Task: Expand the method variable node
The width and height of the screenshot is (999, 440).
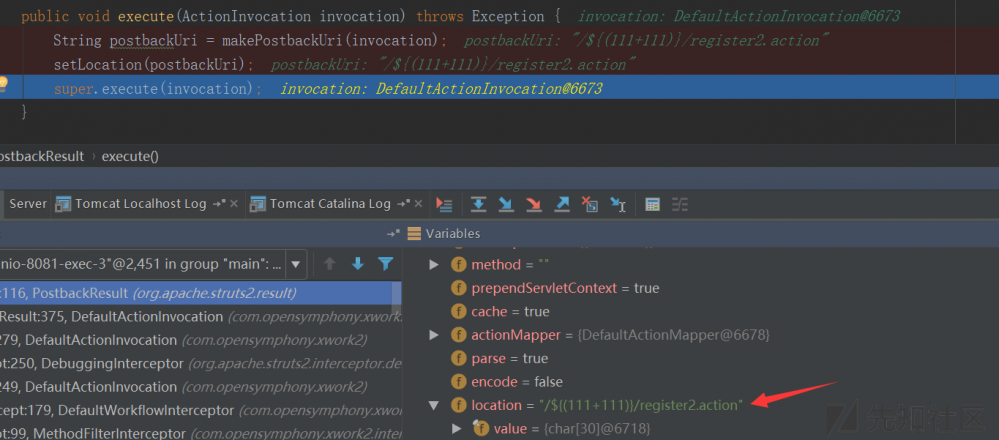Action: tap(434, 264)
